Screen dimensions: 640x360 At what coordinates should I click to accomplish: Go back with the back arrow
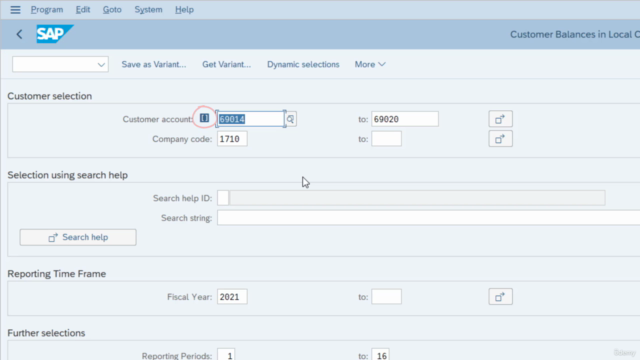click(19, 34)
